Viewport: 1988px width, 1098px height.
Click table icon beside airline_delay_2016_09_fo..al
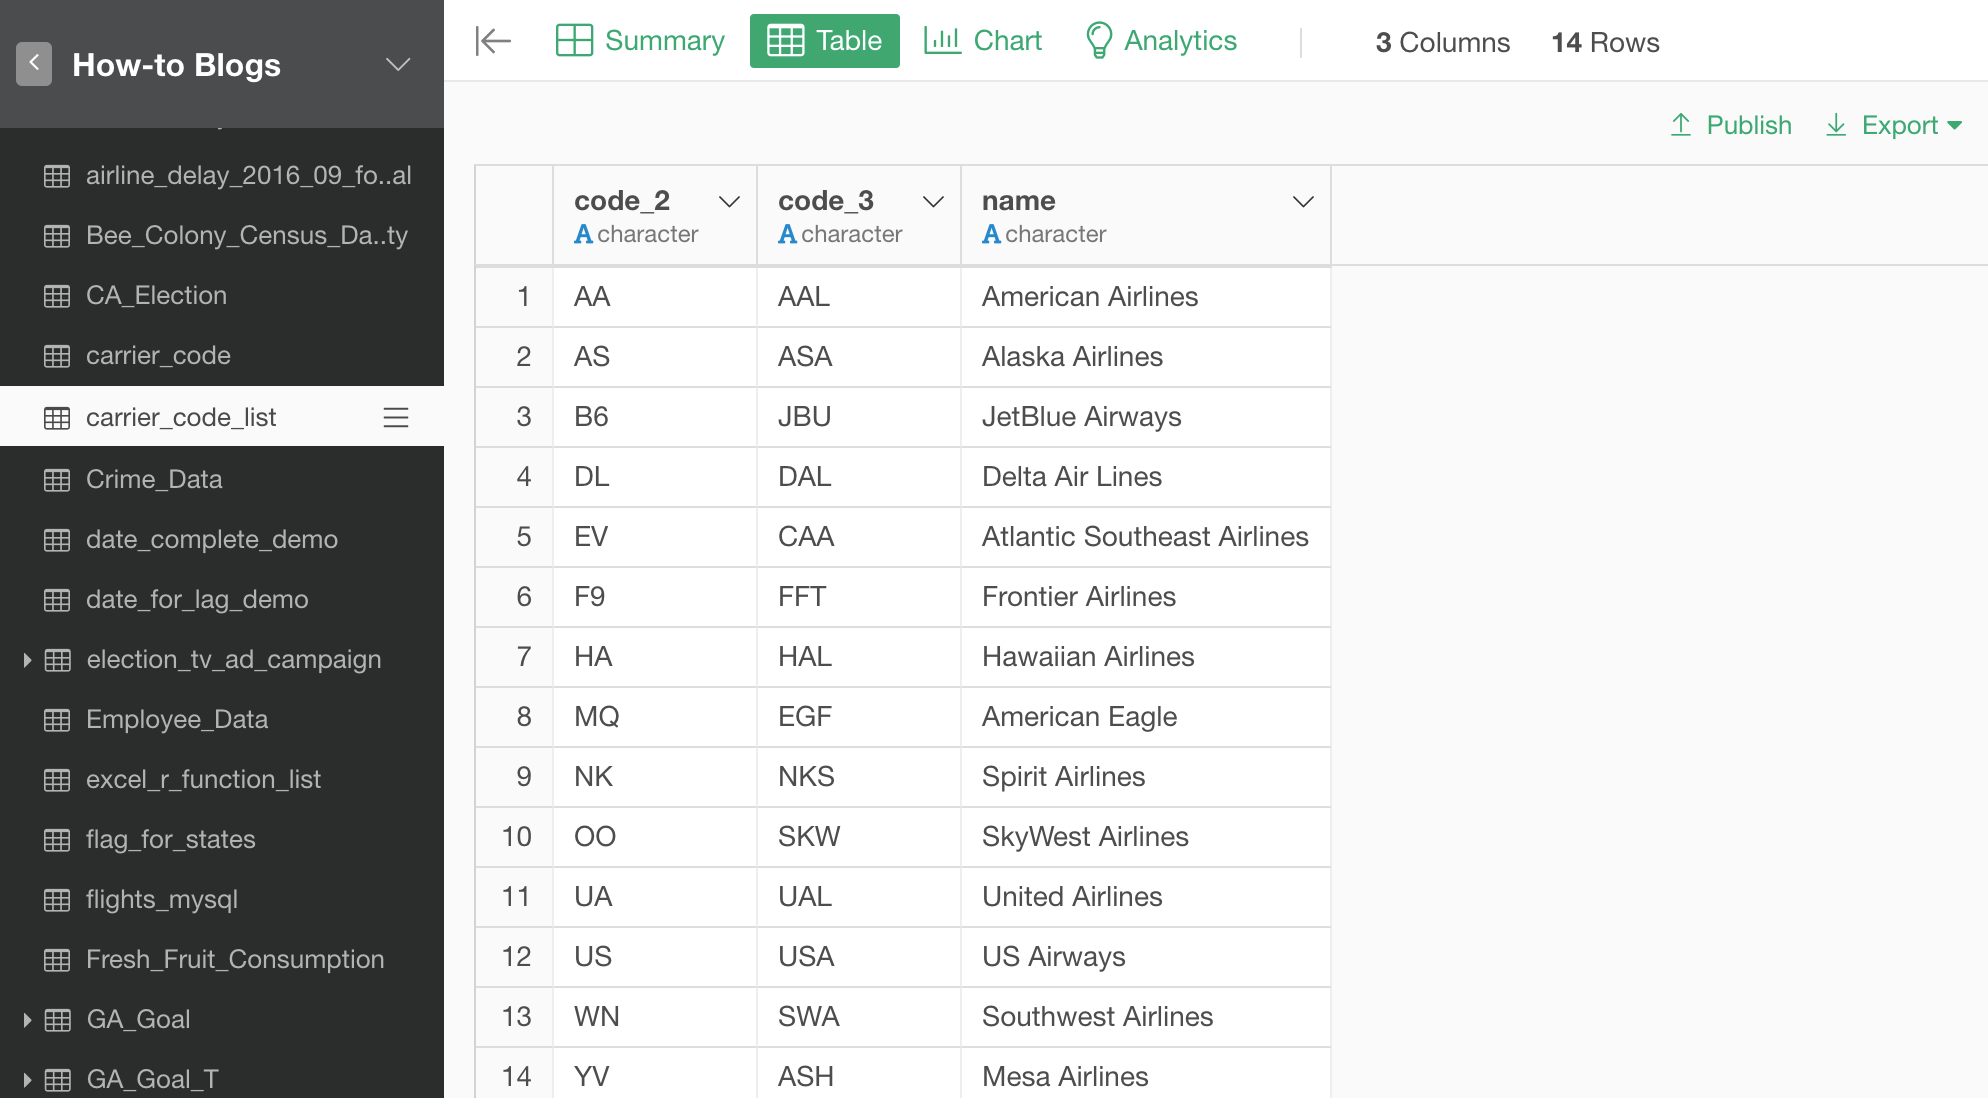(57, 176)
